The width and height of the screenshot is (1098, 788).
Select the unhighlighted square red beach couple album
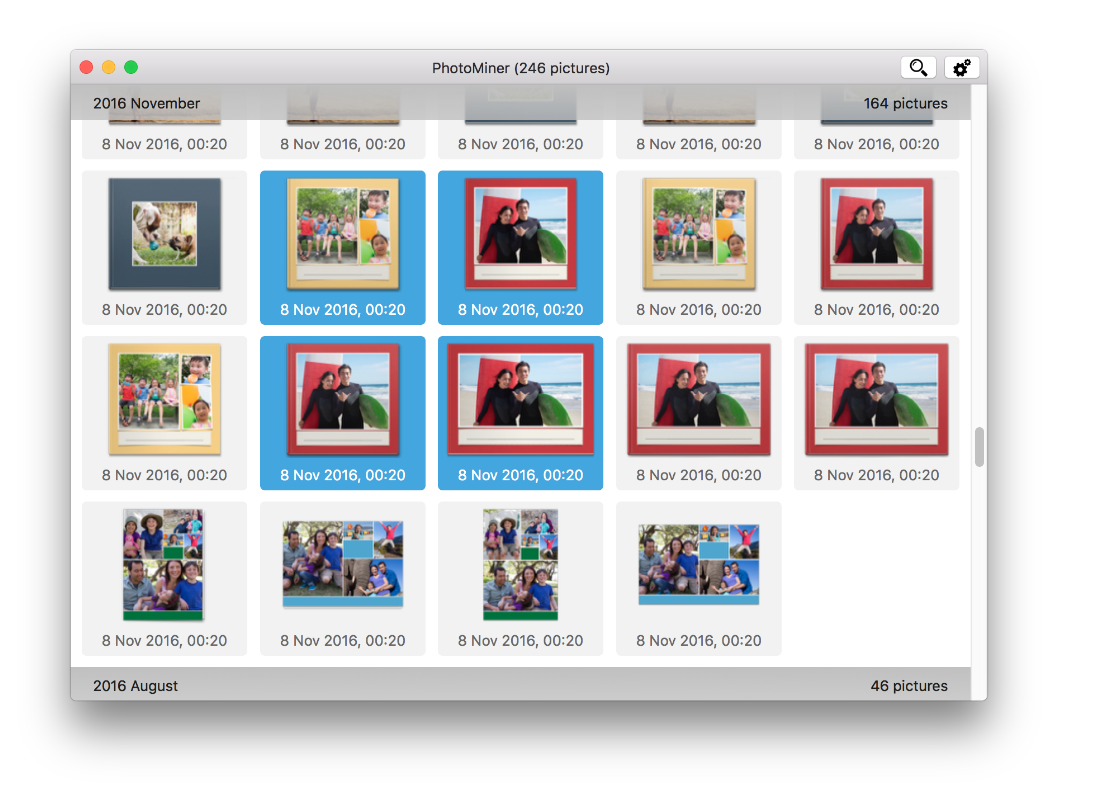pyautogui.click(x=877, y=234)
